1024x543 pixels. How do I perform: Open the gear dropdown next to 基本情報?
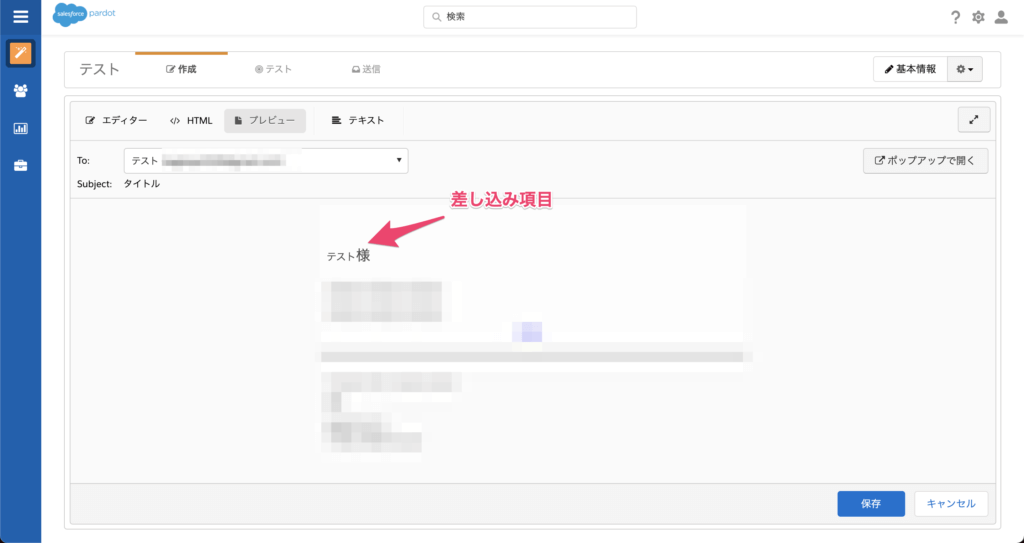coord(964,69)
